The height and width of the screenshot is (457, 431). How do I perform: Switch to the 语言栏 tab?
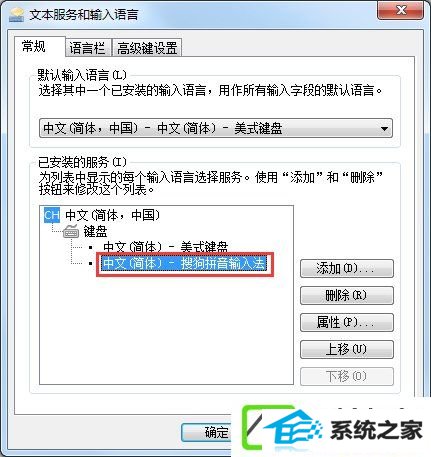click(88, 48)
